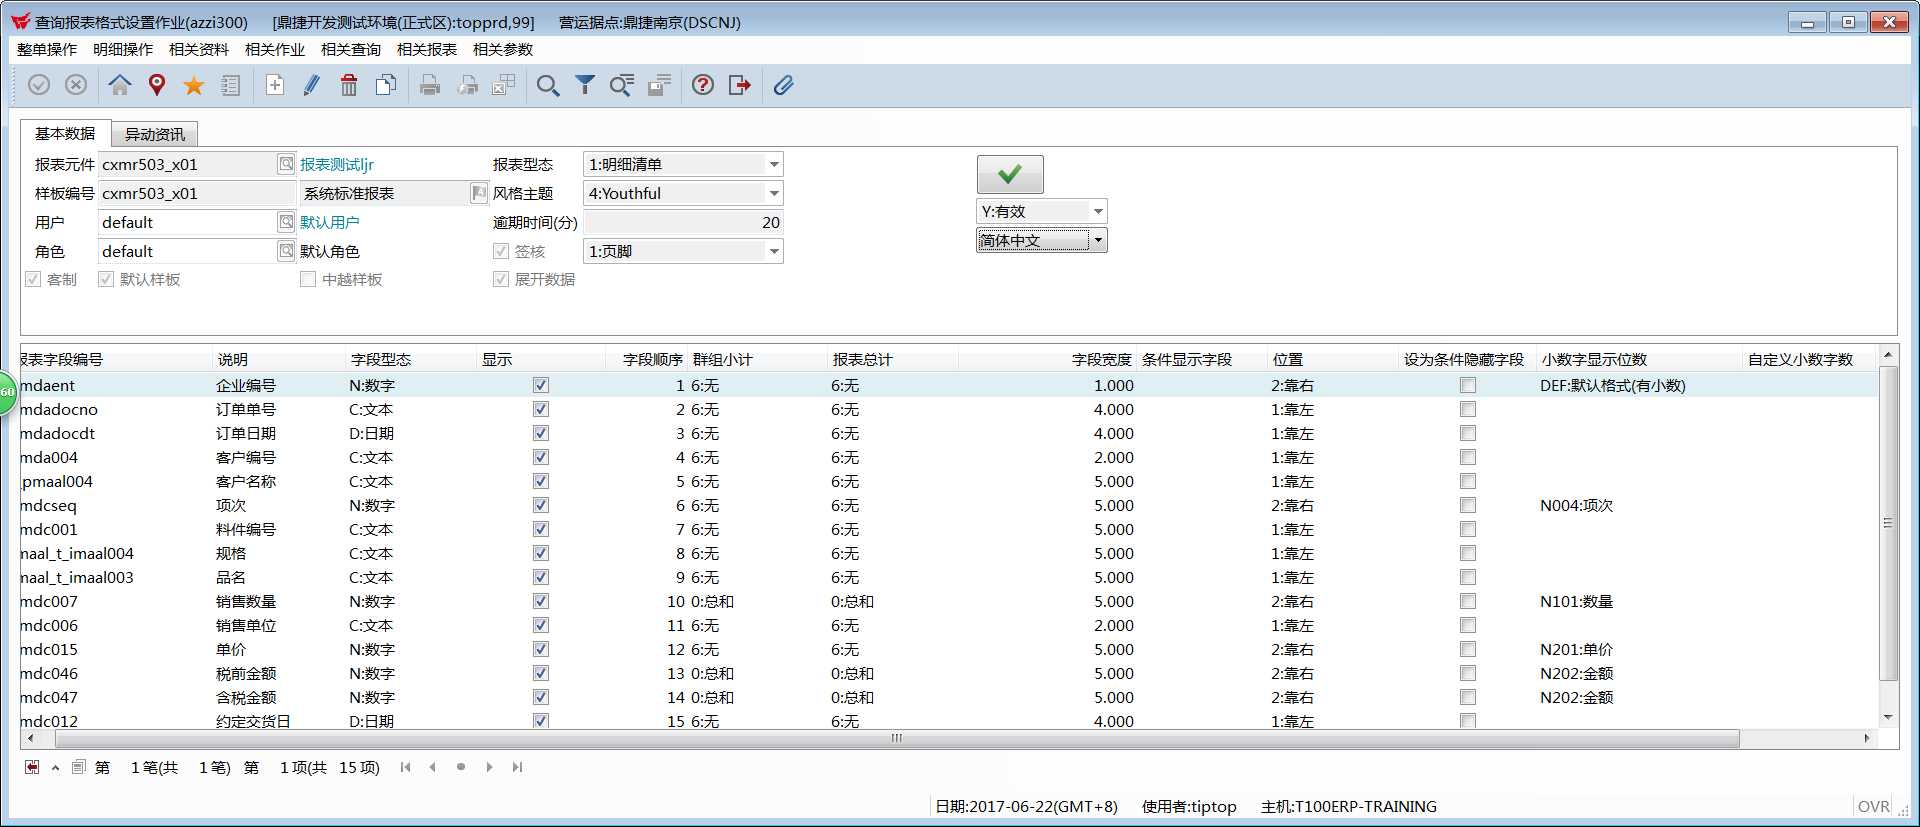Viewport: 1920px width, 827px height.
Task: Click the 默认用户 link
Action: (x=330, y=223)
